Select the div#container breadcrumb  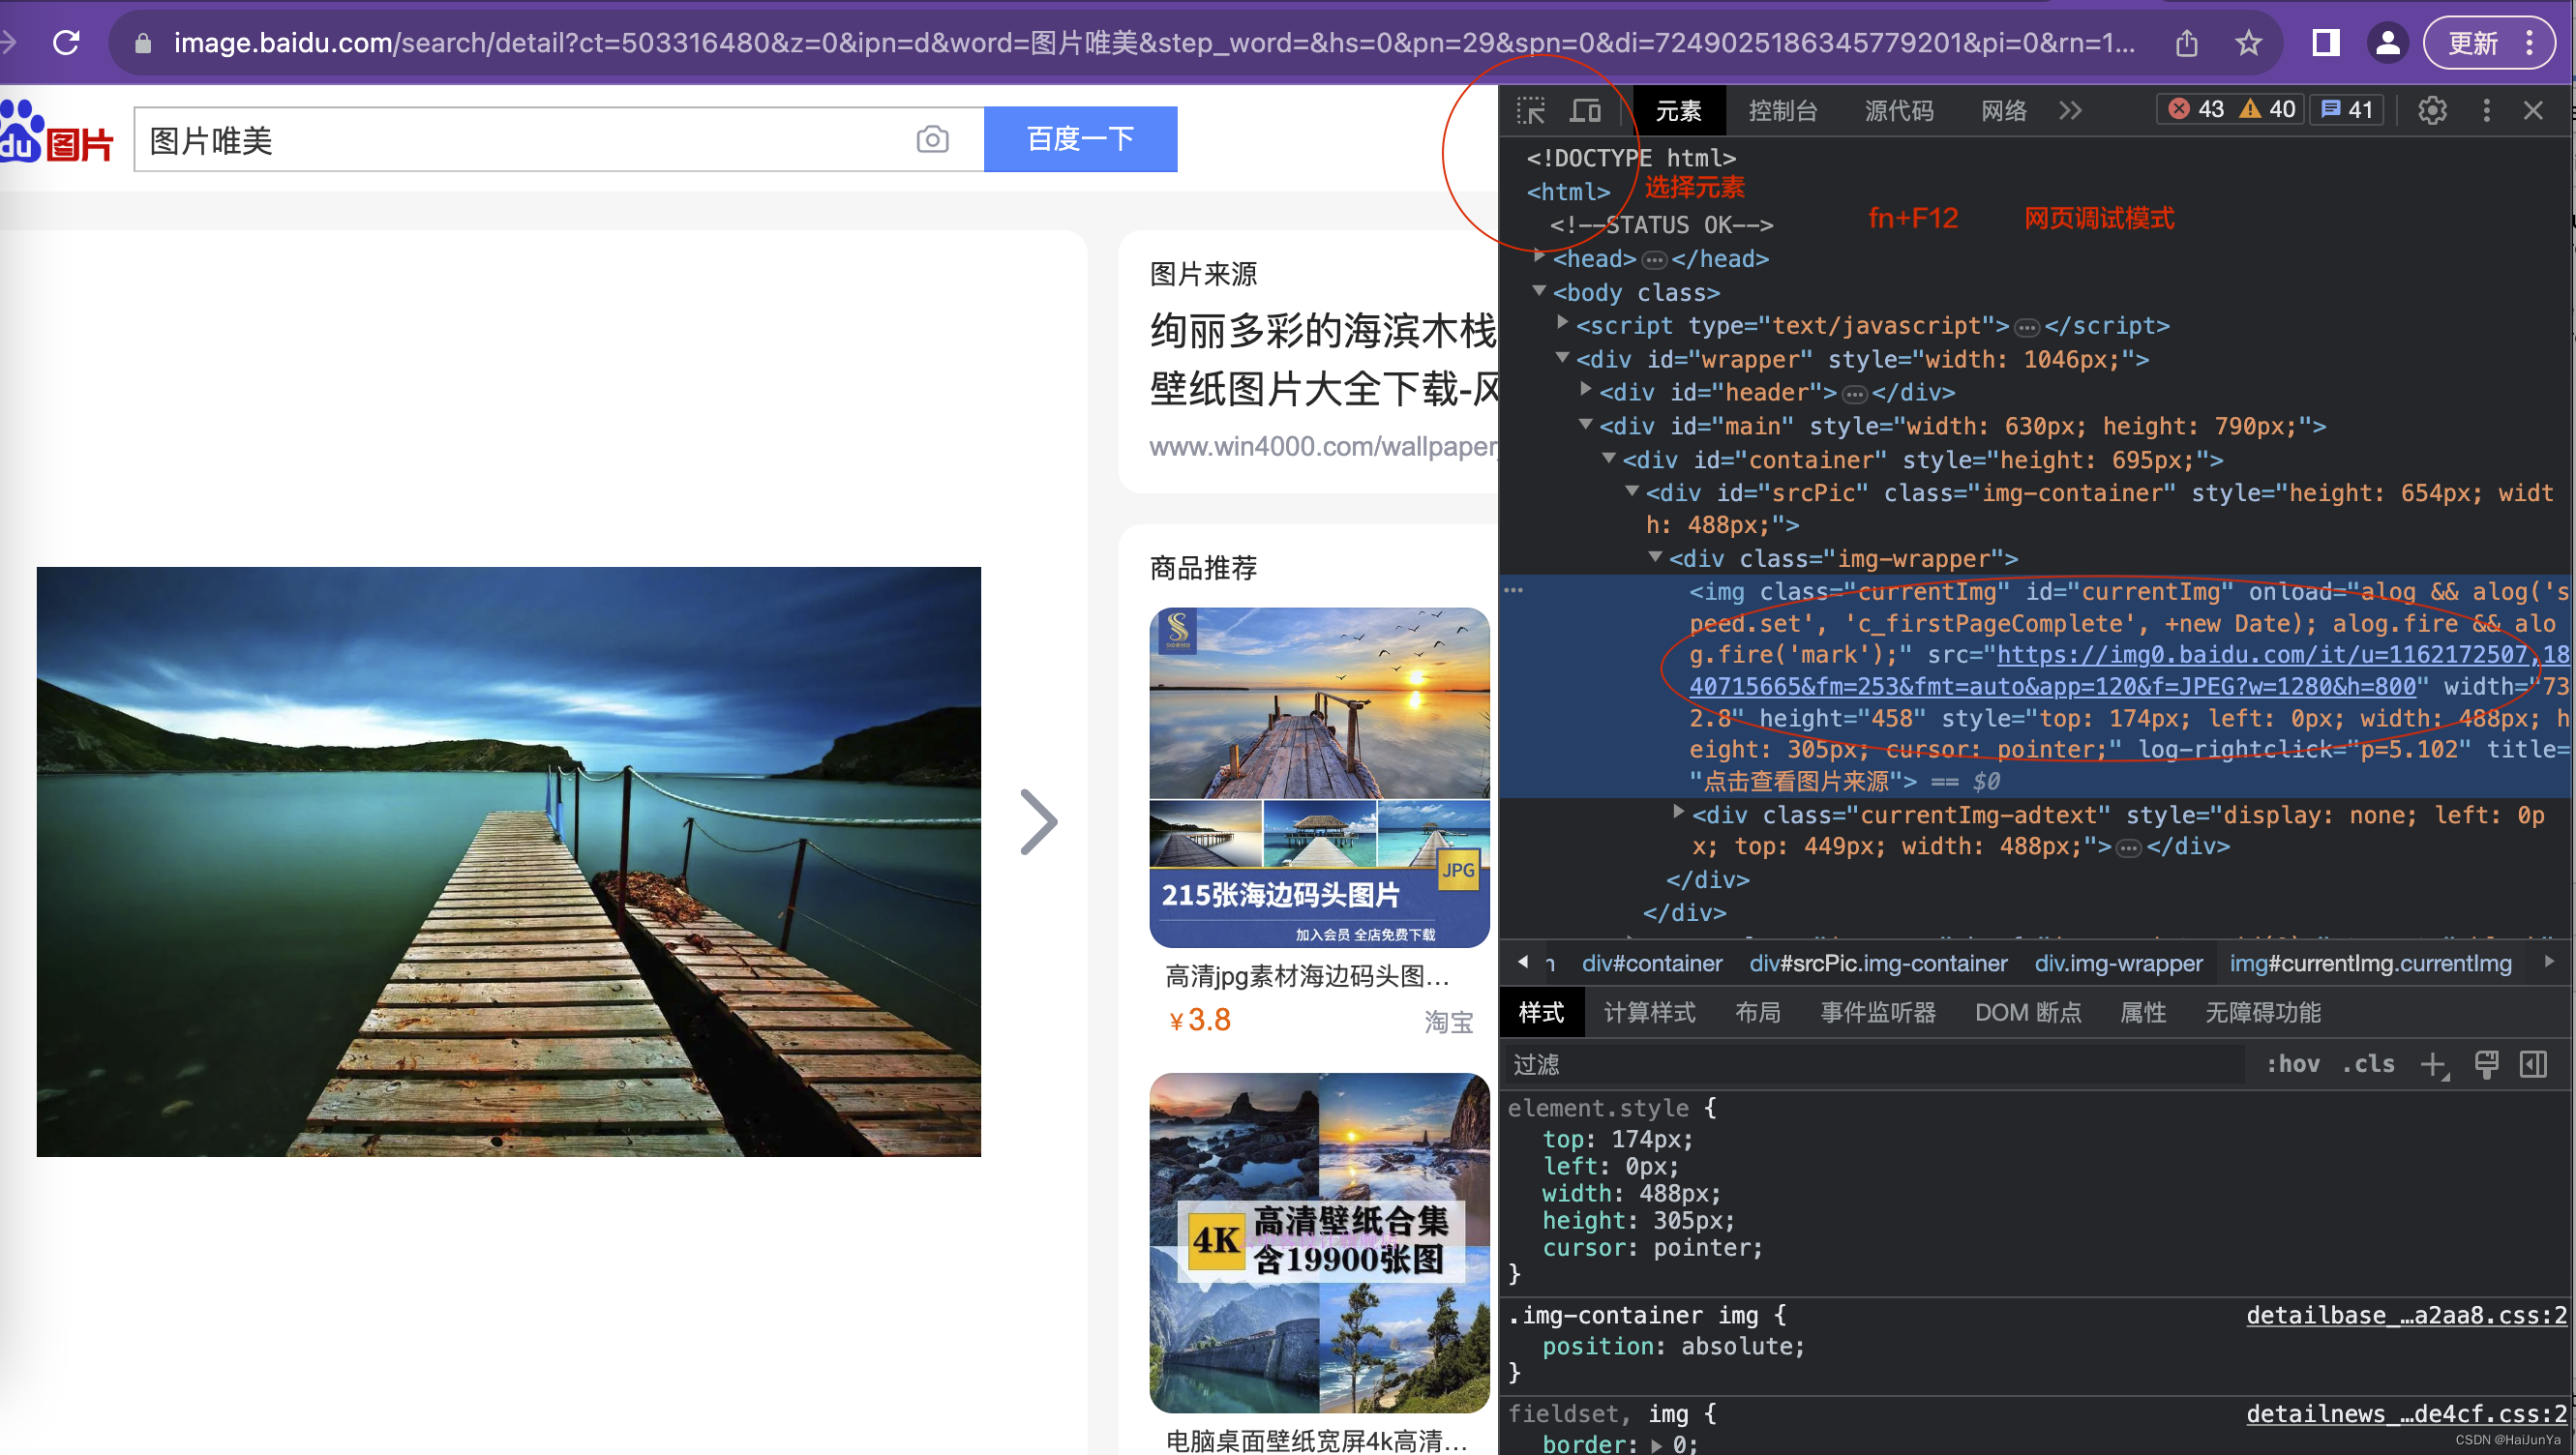pos(1652,963)
